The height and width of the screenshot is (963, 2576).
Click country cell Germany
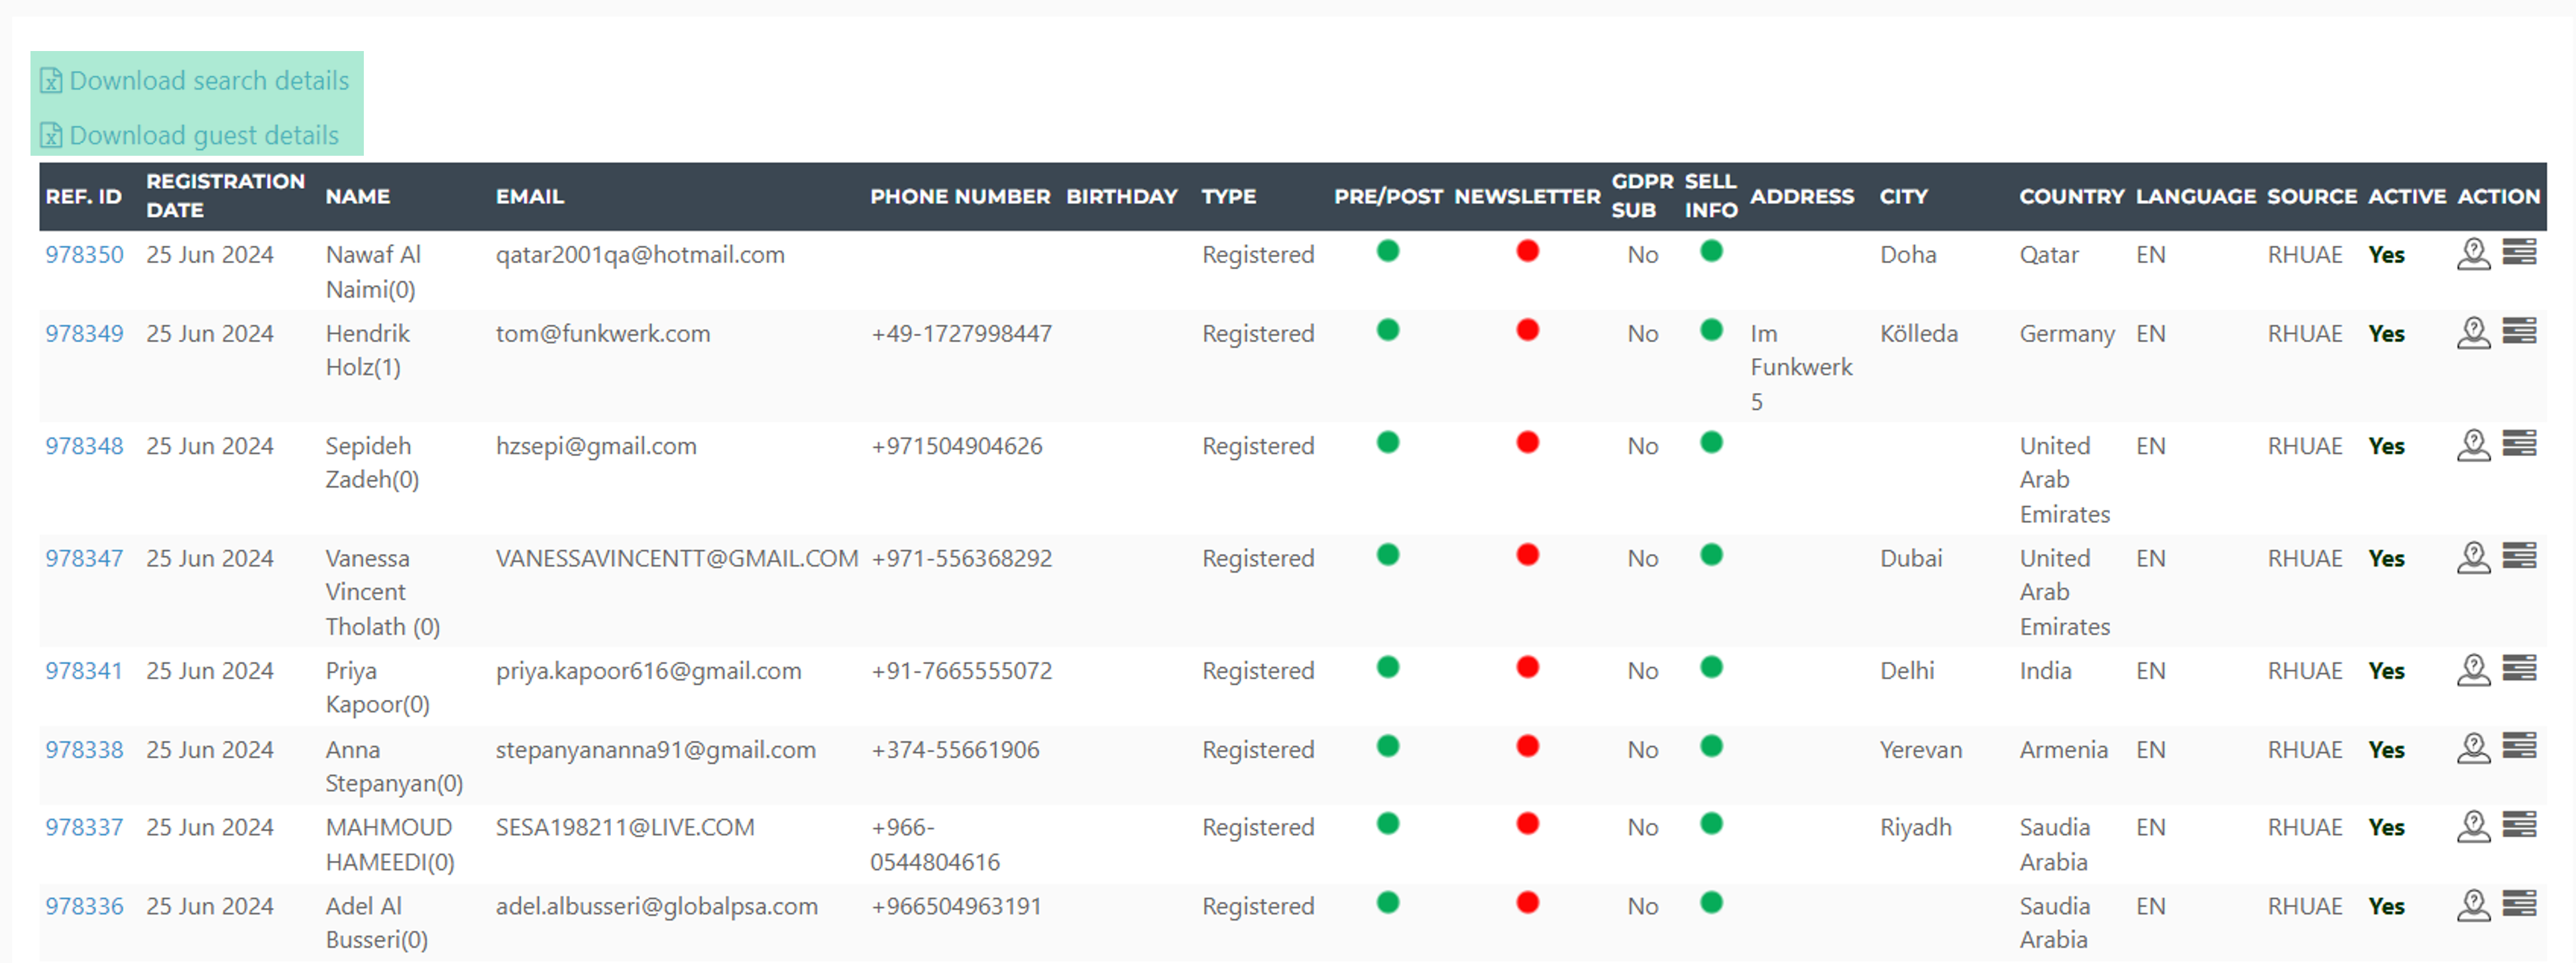[2066, 334]
